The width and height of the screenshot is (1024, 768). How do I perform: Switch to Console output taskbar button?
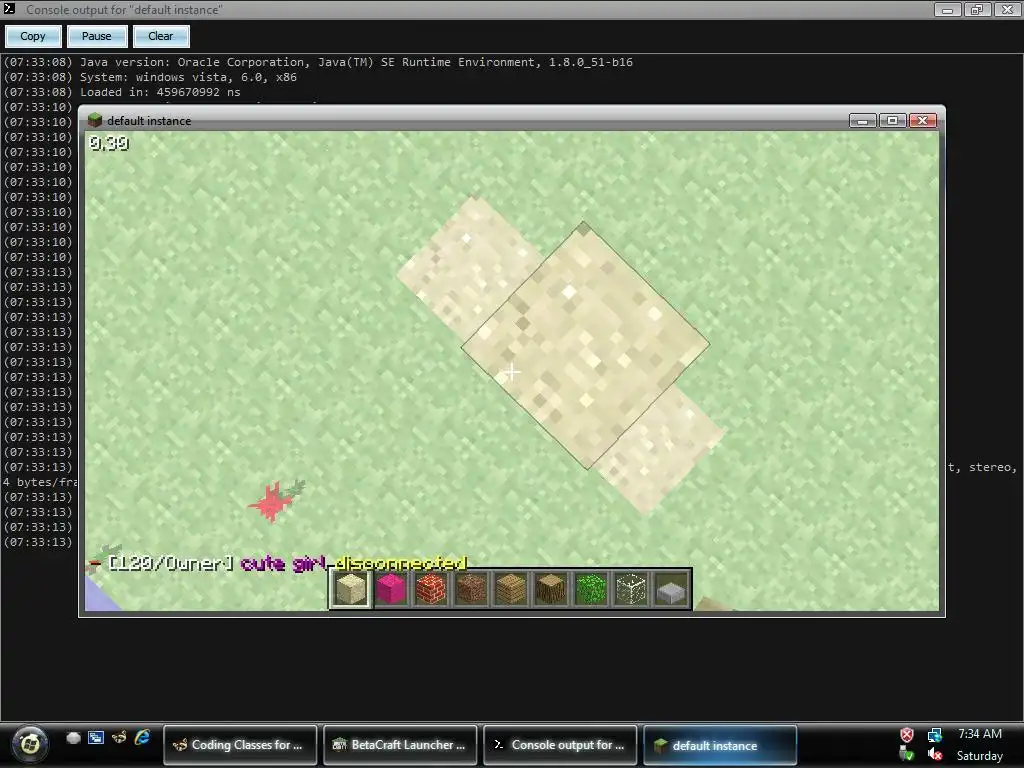click(x=560, y=744)
